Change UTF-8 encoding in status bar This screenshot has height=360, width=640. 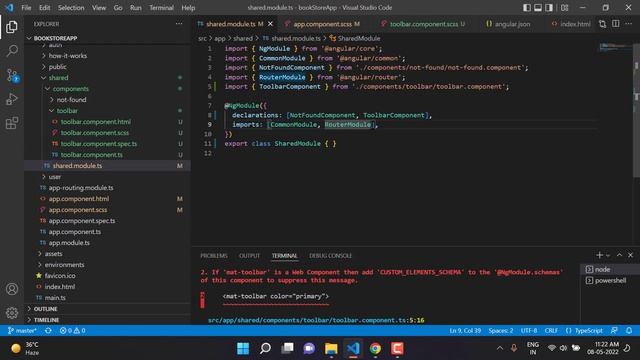point(529,330)
